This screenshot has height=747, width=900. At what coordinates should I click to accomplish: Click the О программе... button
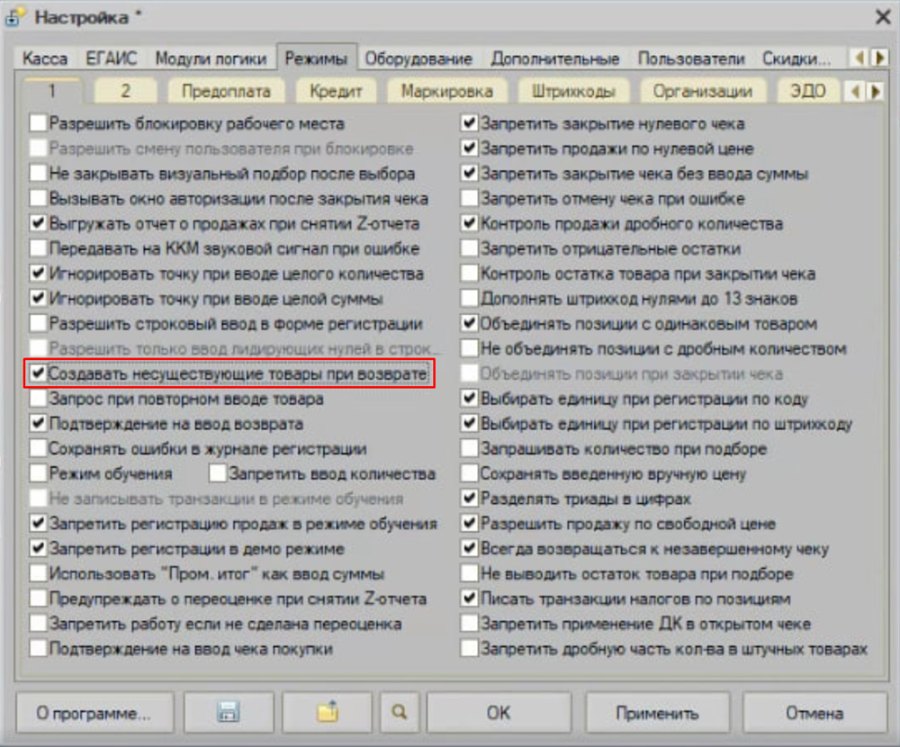point(94,713)
